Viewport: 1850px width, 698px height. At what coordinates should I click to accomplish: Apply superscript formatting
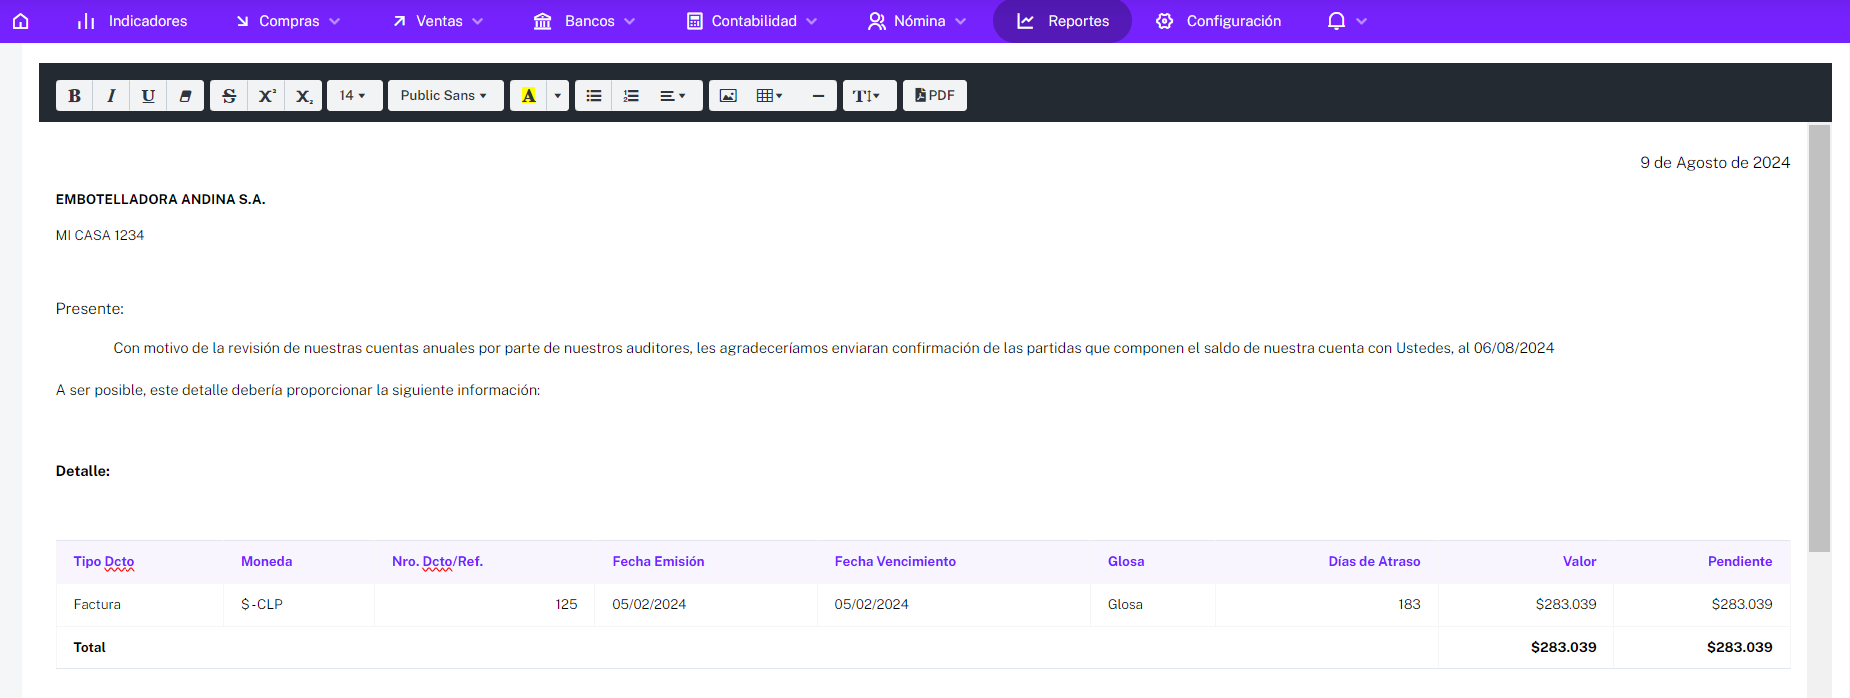coord(267,96)
